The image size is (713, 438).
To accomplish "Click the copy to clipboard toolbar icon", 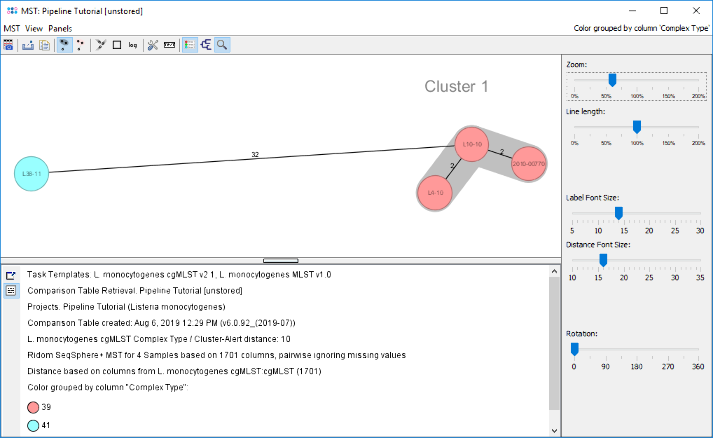I will click(x=45, y=45).
